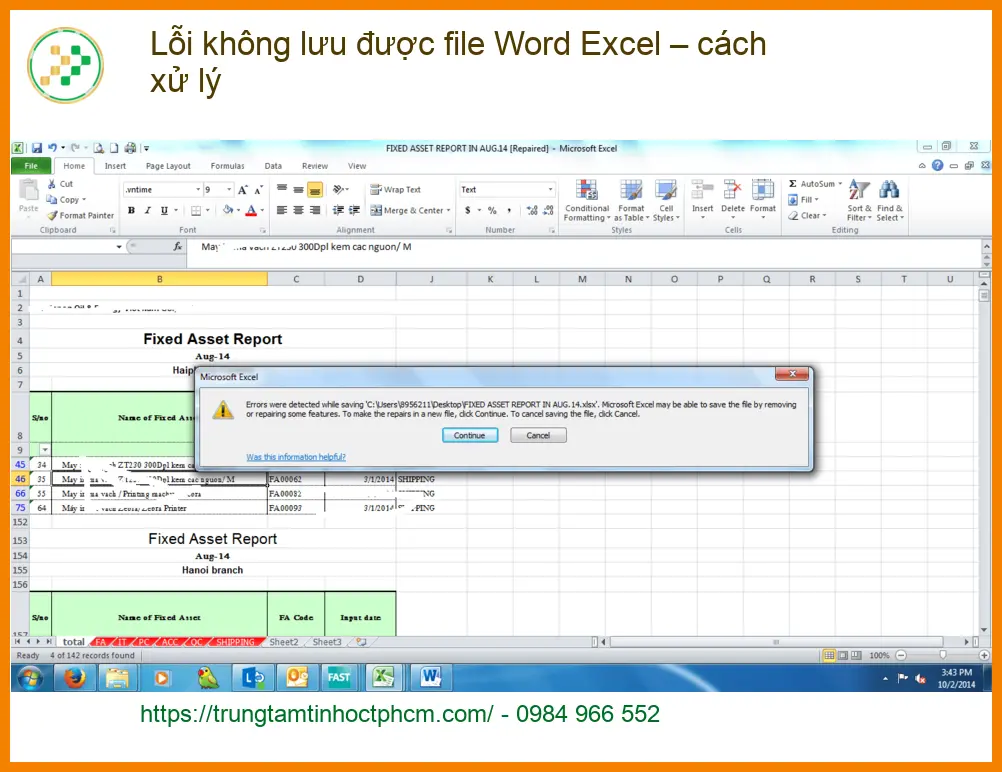The width and height of the screenshot is (1002, 772).
Task: Click the Font Color letter A icon
Action: [x=252, y=210]
